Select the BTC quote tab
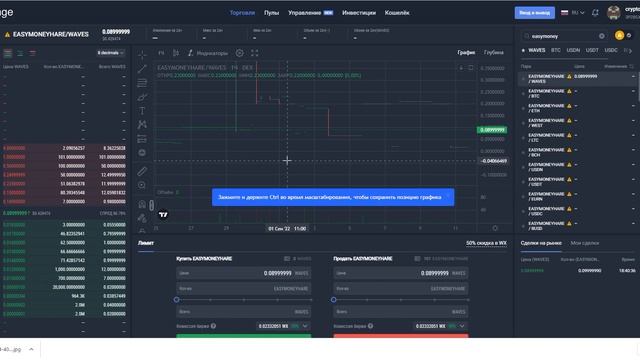Screen dimensions: 640x360 pos(556,50)
